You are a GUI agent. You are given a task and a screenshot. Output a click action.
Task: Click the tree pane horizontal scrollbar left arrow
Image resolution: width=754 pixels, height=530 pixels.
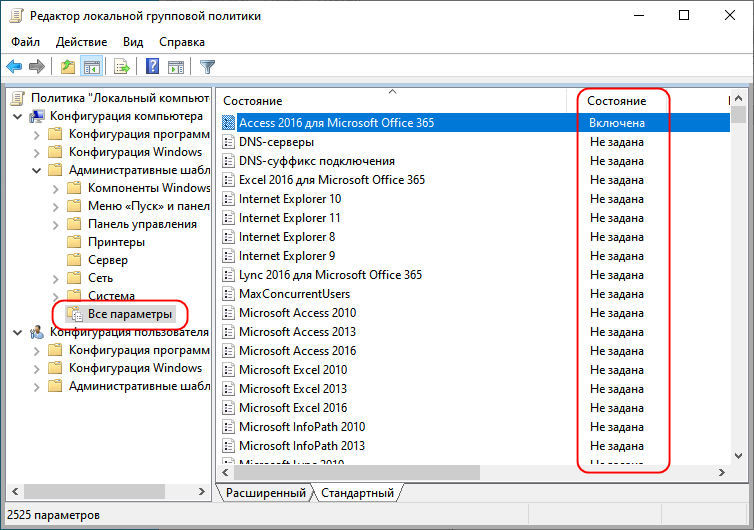[15, 492]
